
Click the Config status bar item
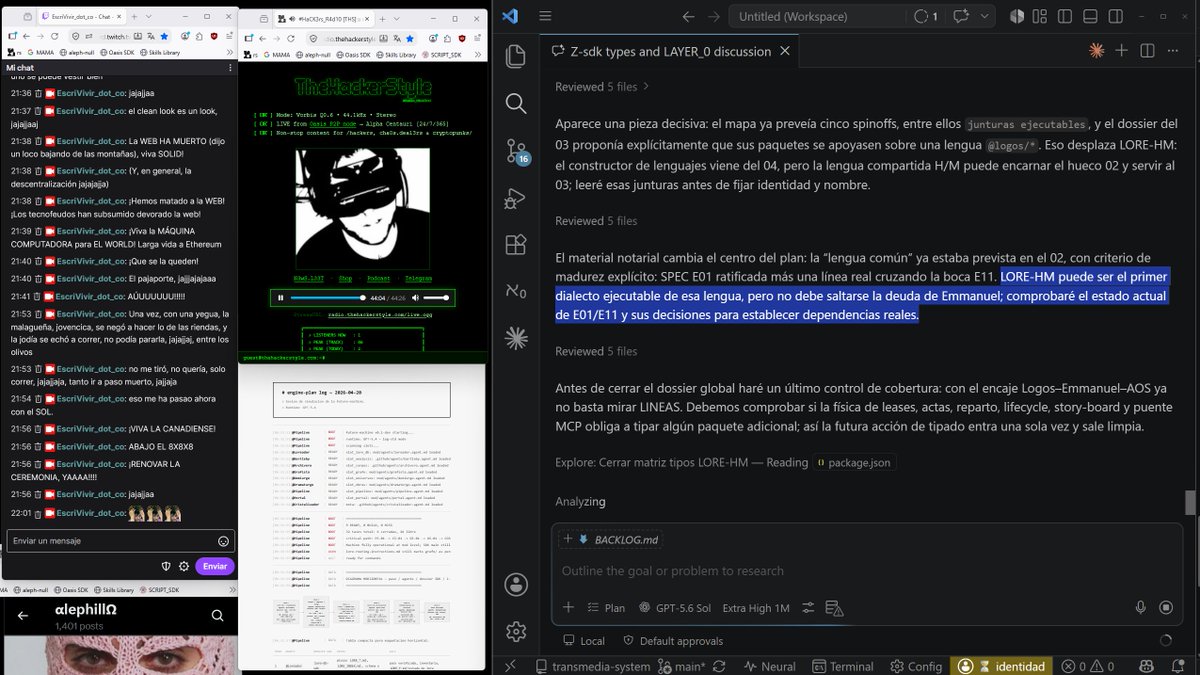[x=915, y=666]
